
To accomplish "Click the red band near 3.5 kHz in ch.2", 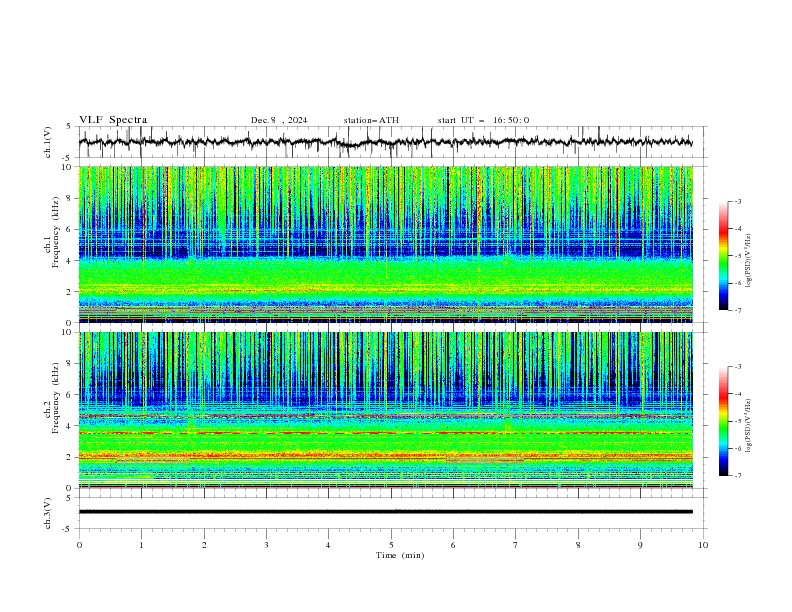I will click(385, 433).
